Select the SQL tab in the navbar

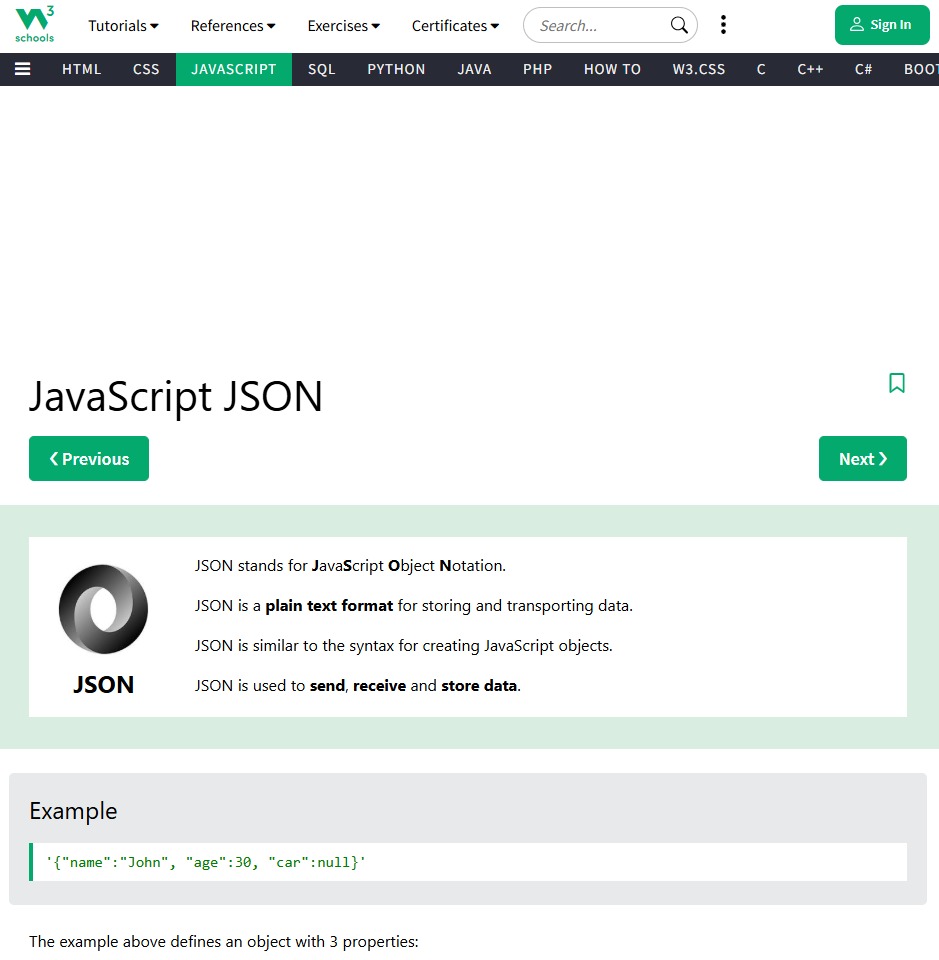[320, 69]
